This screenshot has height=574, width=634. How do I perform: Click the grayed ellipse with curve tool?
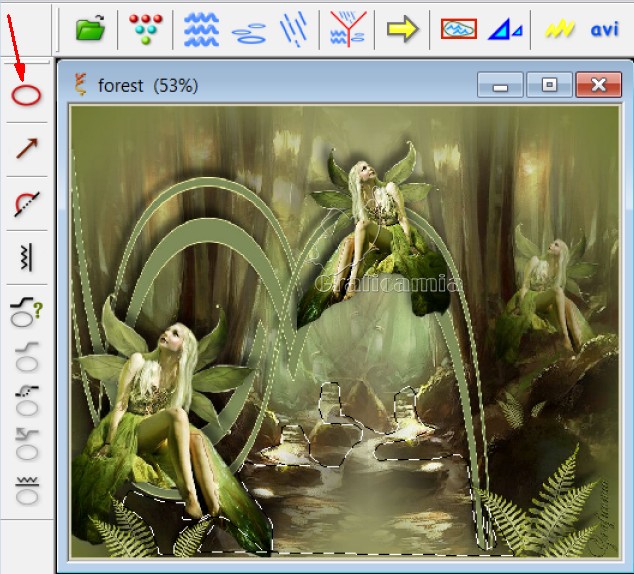tap(27, 357)
